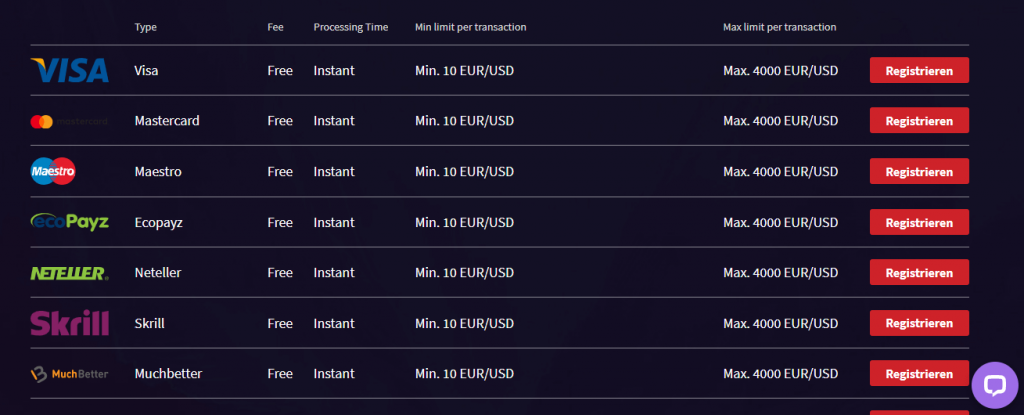Image resolution: width=1024 pixels, height=415 pixels.
Task: Click the Processing Time column header
Action: click(351, 27)
